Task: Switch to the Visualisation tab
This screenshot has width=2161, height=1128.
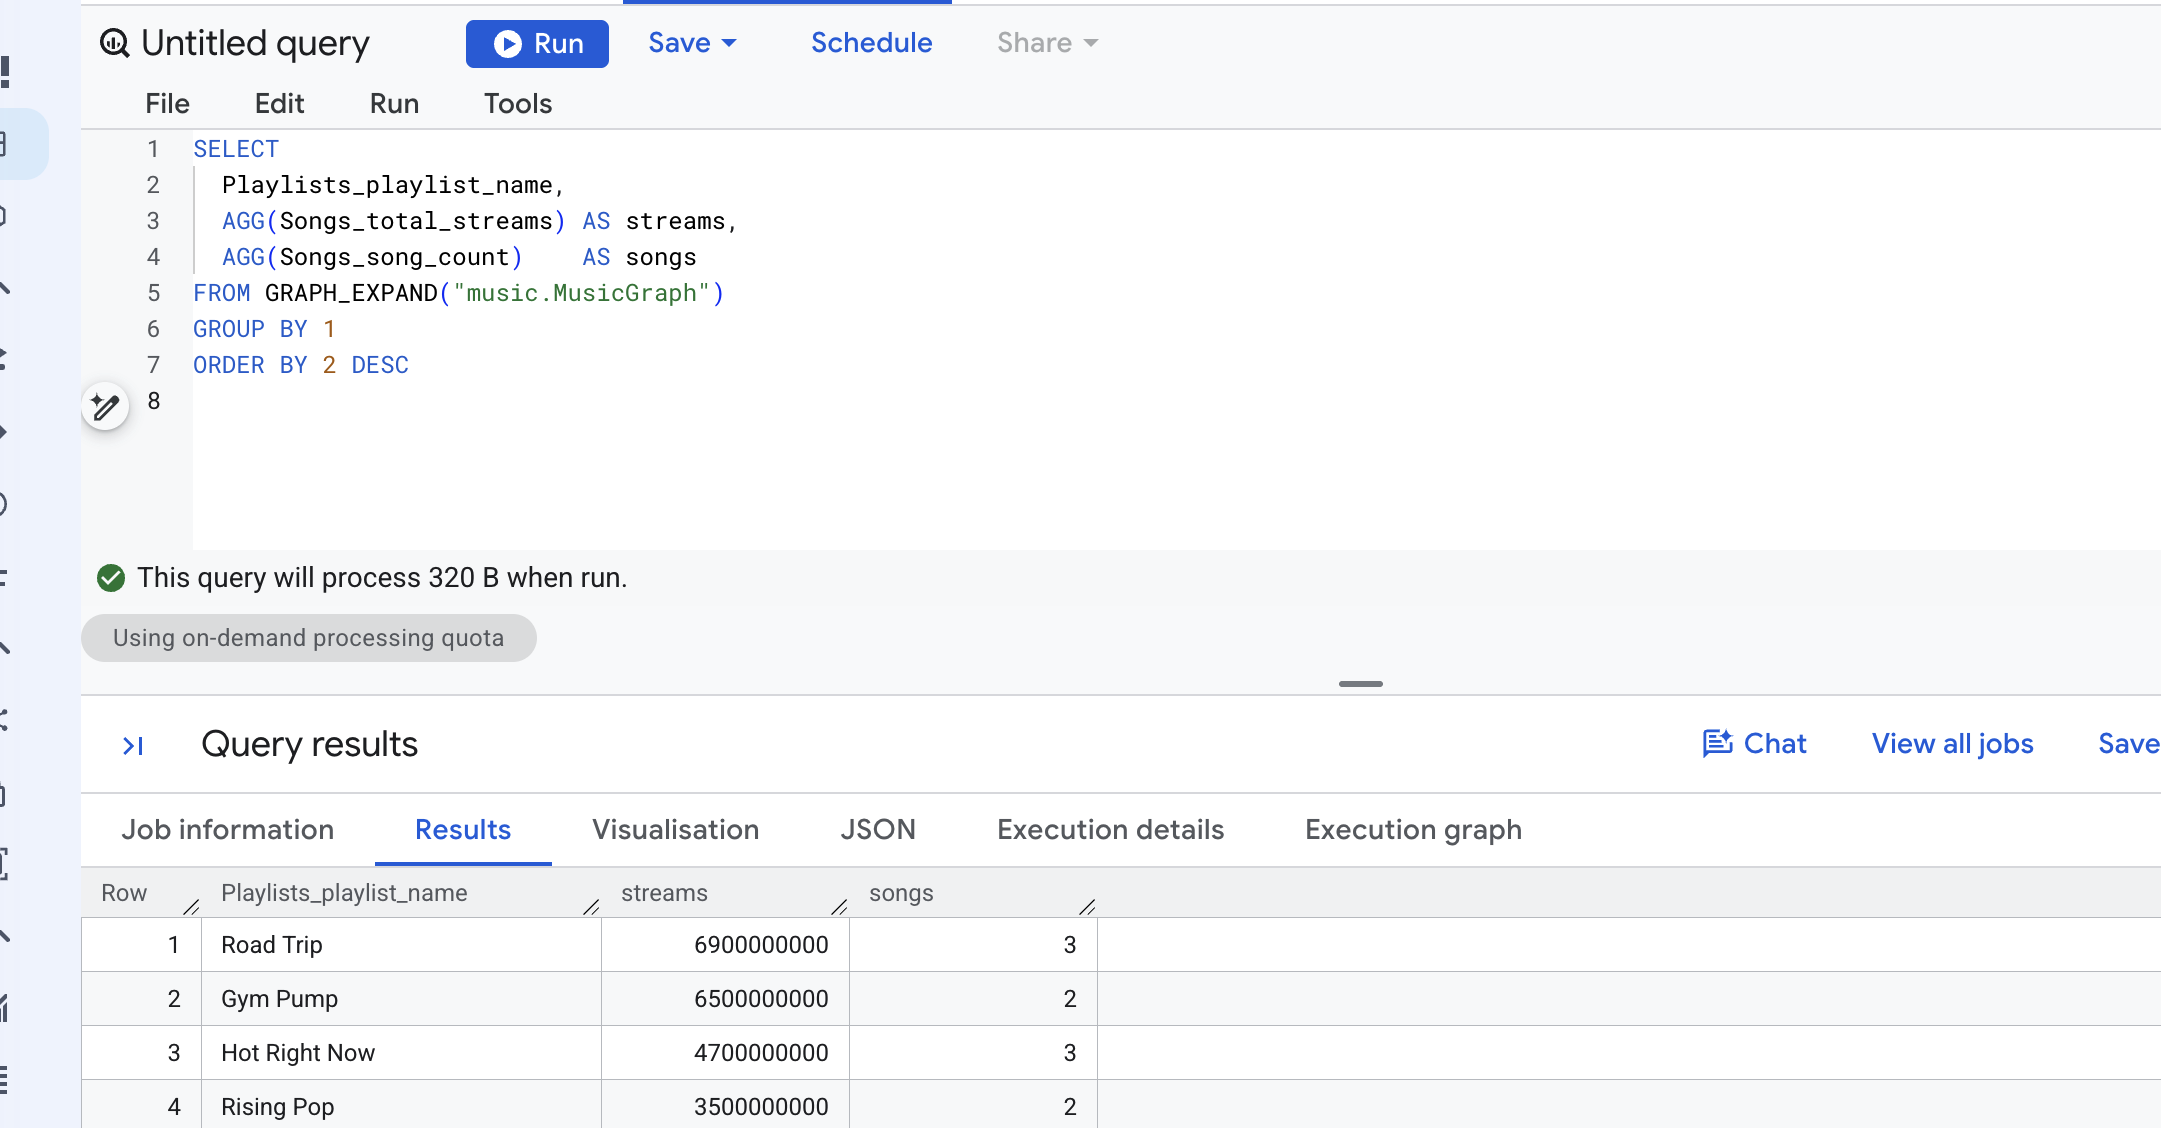Action: (x=675, y=830)
